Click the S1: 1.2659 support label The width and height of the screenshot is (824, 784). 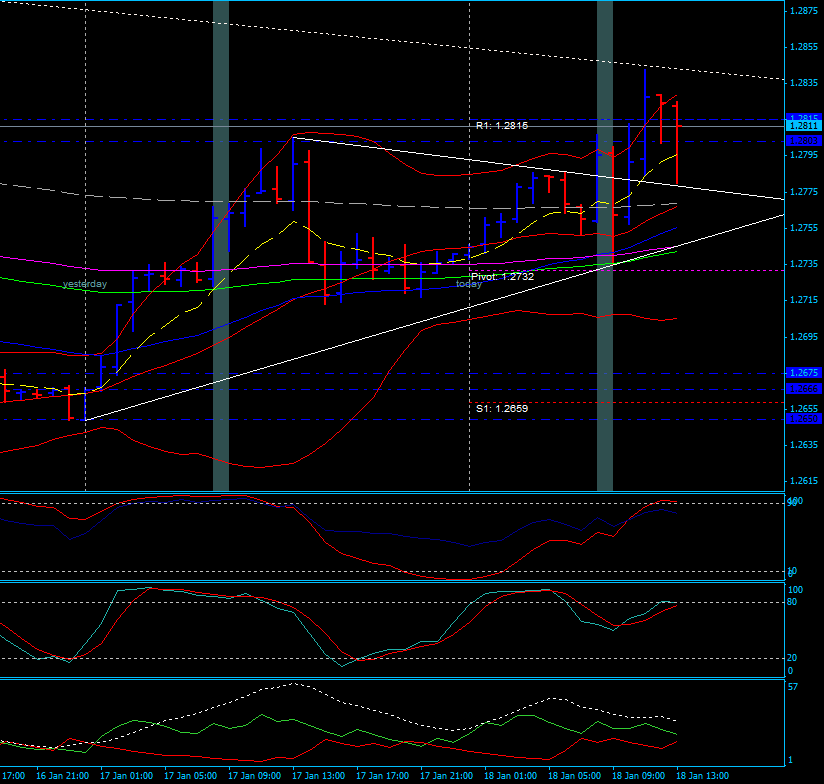click(x=501, y=408)
